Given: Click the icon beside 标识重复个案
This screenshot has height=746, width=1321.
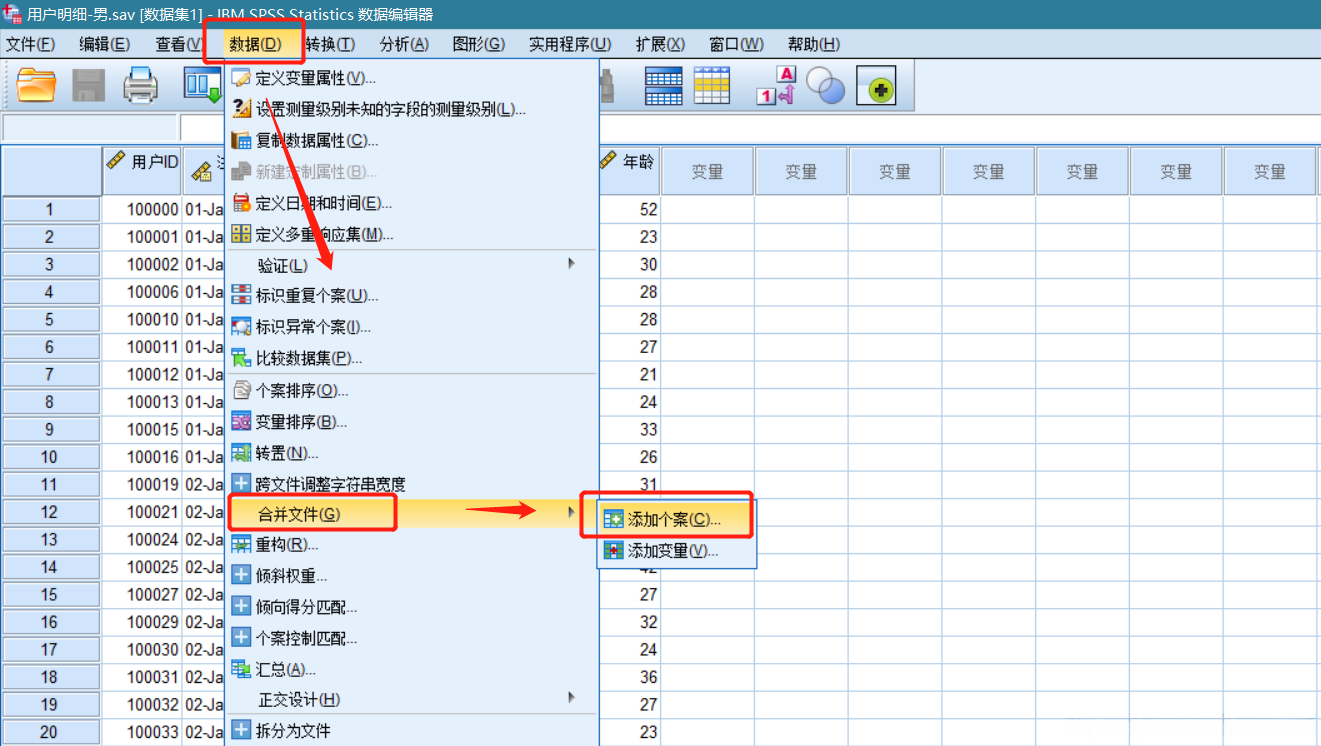Looking at the screenshot, I should pos(241,295).
